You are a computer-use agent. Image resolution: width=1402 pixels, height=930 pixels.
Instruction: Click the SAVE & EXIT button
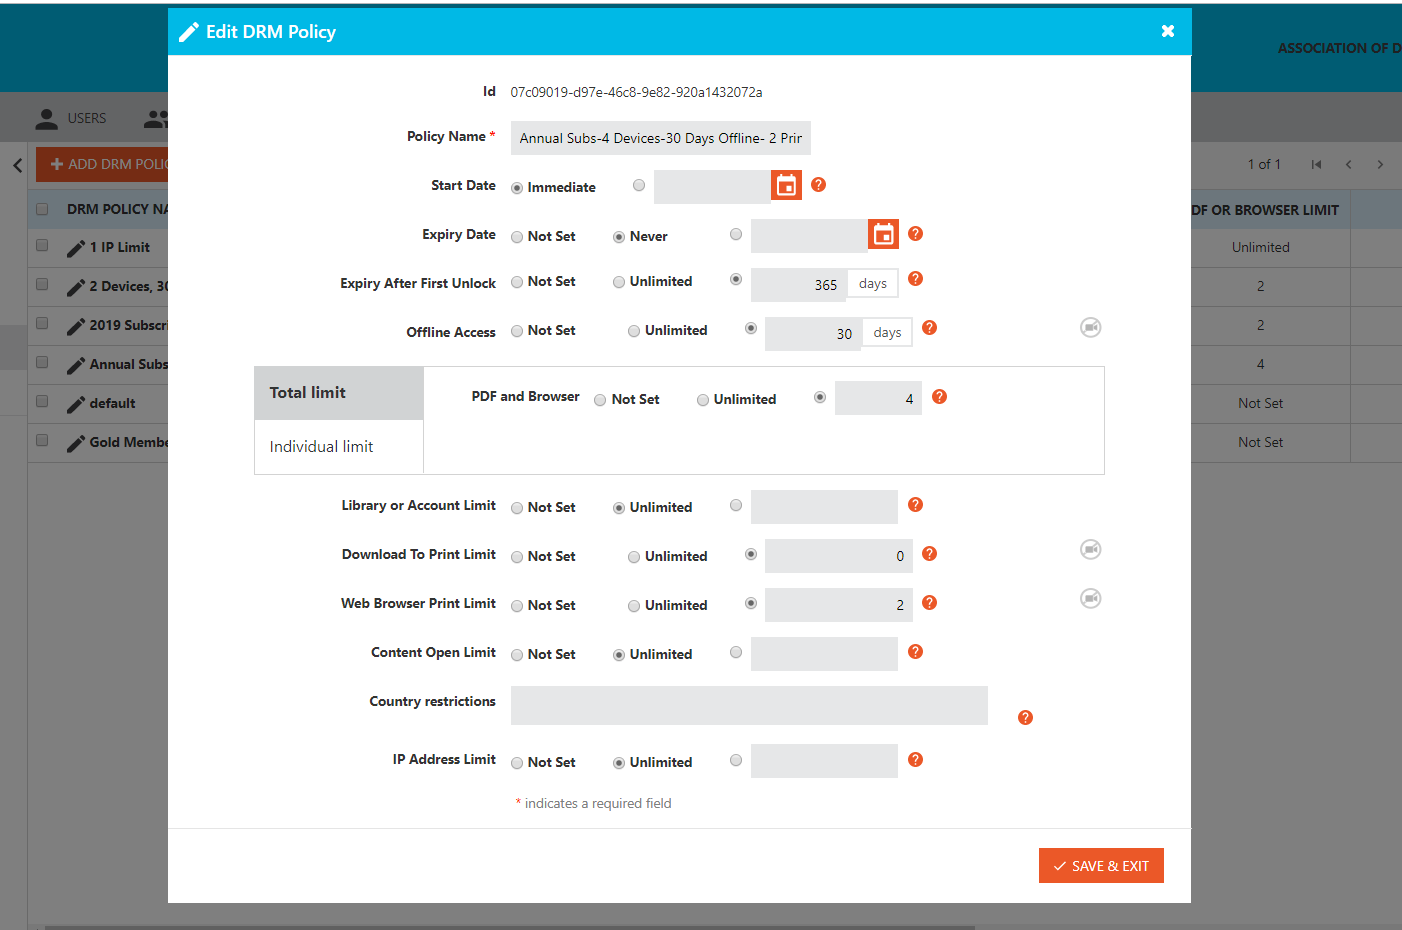[1101, 865]
